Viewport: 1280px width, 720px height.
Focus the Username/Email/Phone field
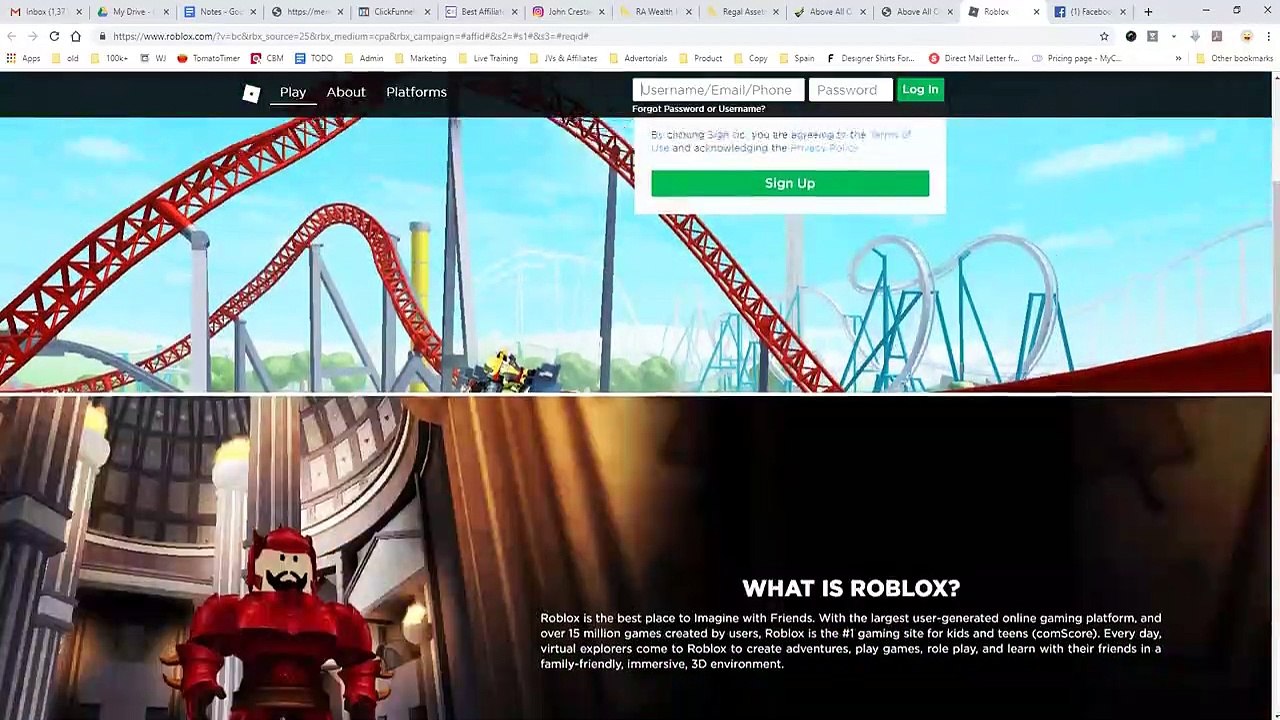[718, 90]
